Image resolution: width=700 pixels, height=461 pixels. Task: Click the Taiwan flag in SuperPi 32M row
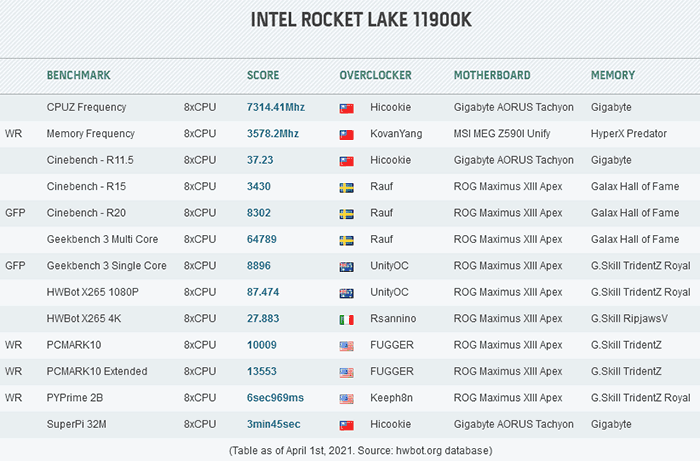click(346, 425)
